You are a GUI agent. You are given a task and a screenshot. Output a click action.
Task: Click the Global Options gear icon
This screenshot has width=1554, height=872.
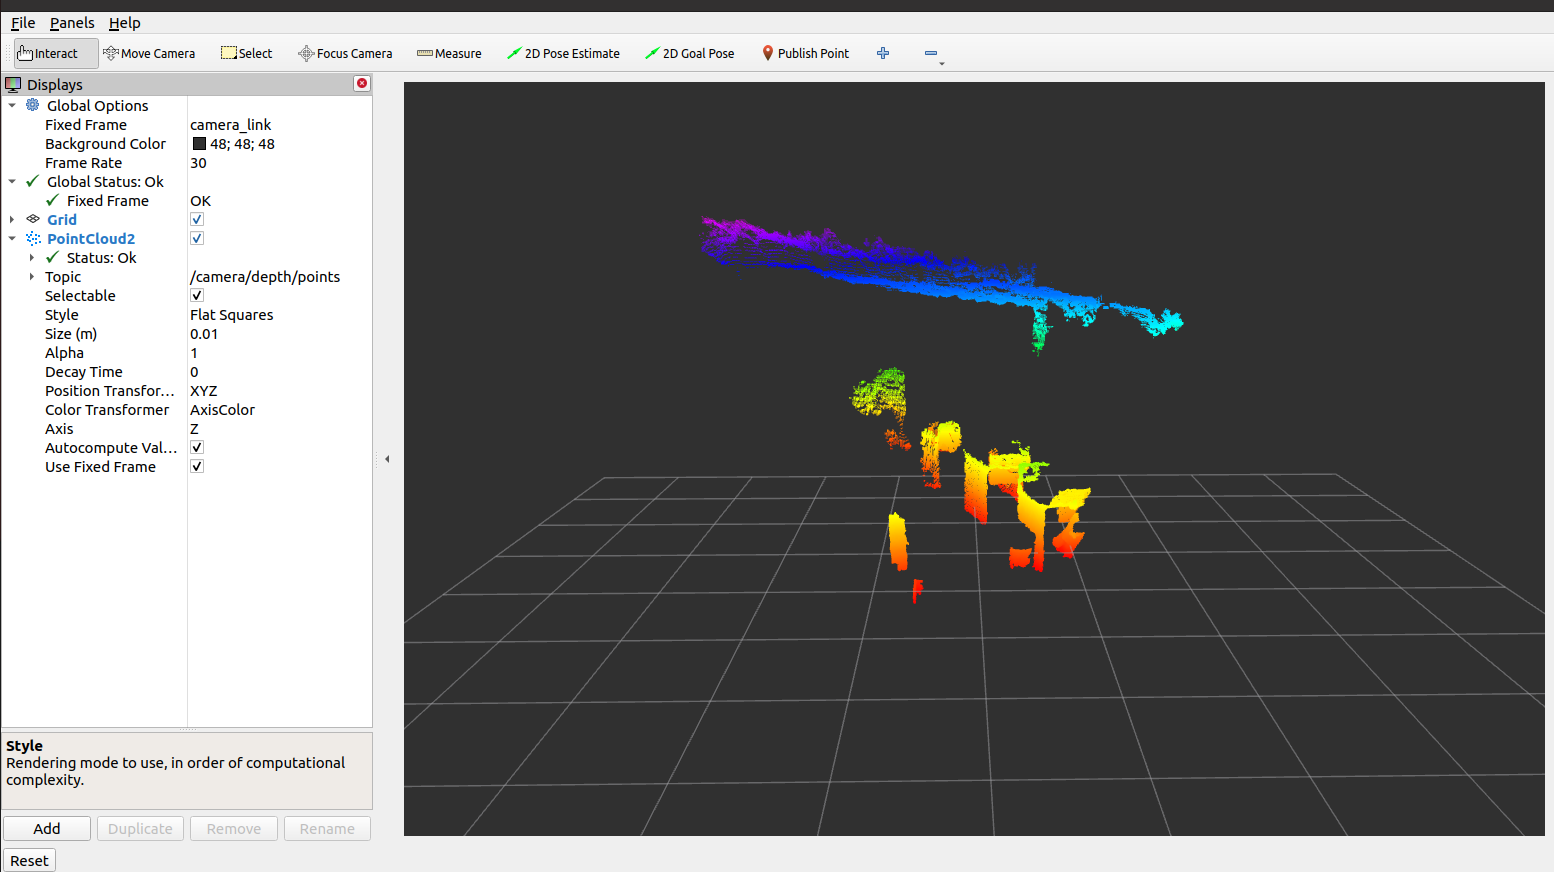point(33,105)
